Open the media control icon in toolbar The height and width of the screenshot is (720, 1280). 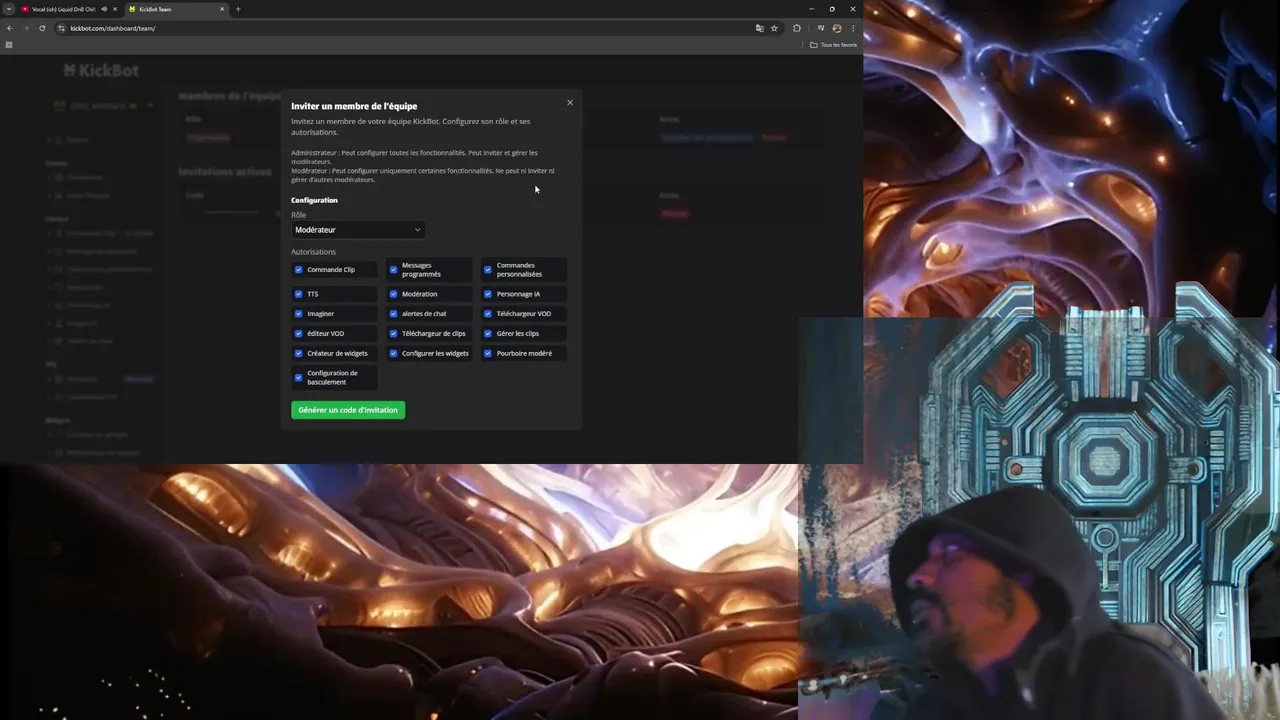pyautogui.click(x=821, y=28)
